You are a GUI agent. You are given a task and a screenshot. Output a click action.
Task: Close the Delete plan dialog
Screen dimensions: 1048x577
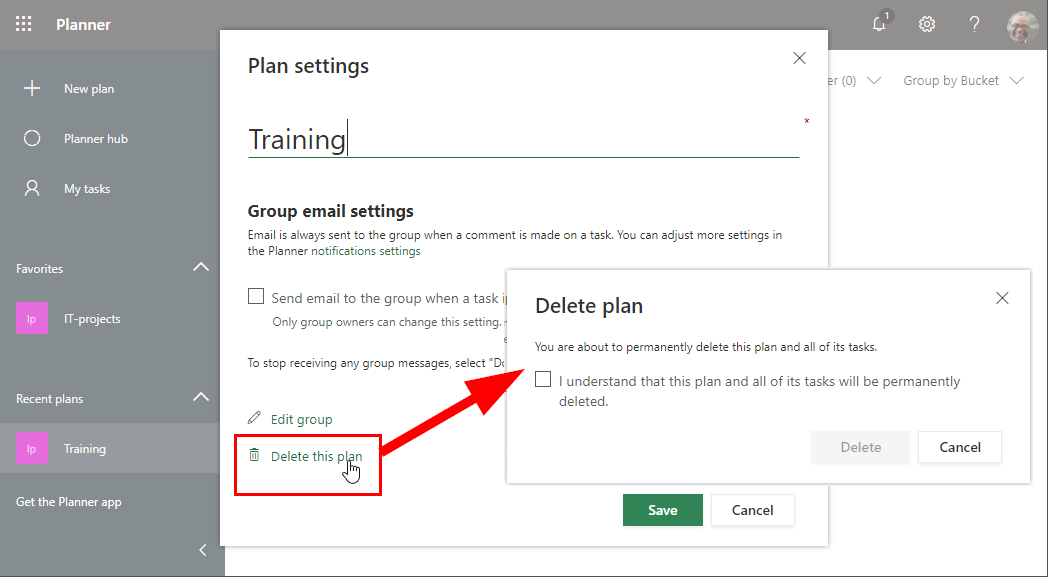click(x=1002, y=298)
